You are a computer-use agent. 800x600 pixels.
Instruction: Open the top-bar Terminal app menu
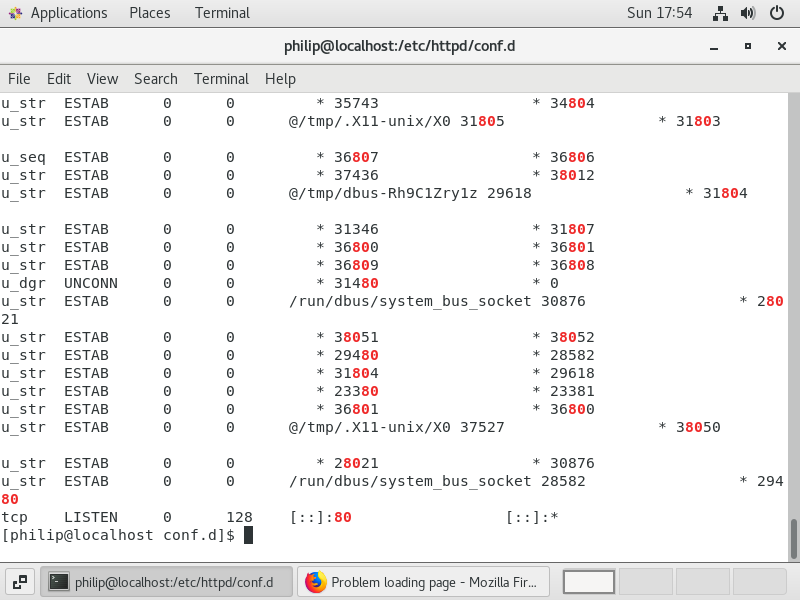[x=222, y=13]
